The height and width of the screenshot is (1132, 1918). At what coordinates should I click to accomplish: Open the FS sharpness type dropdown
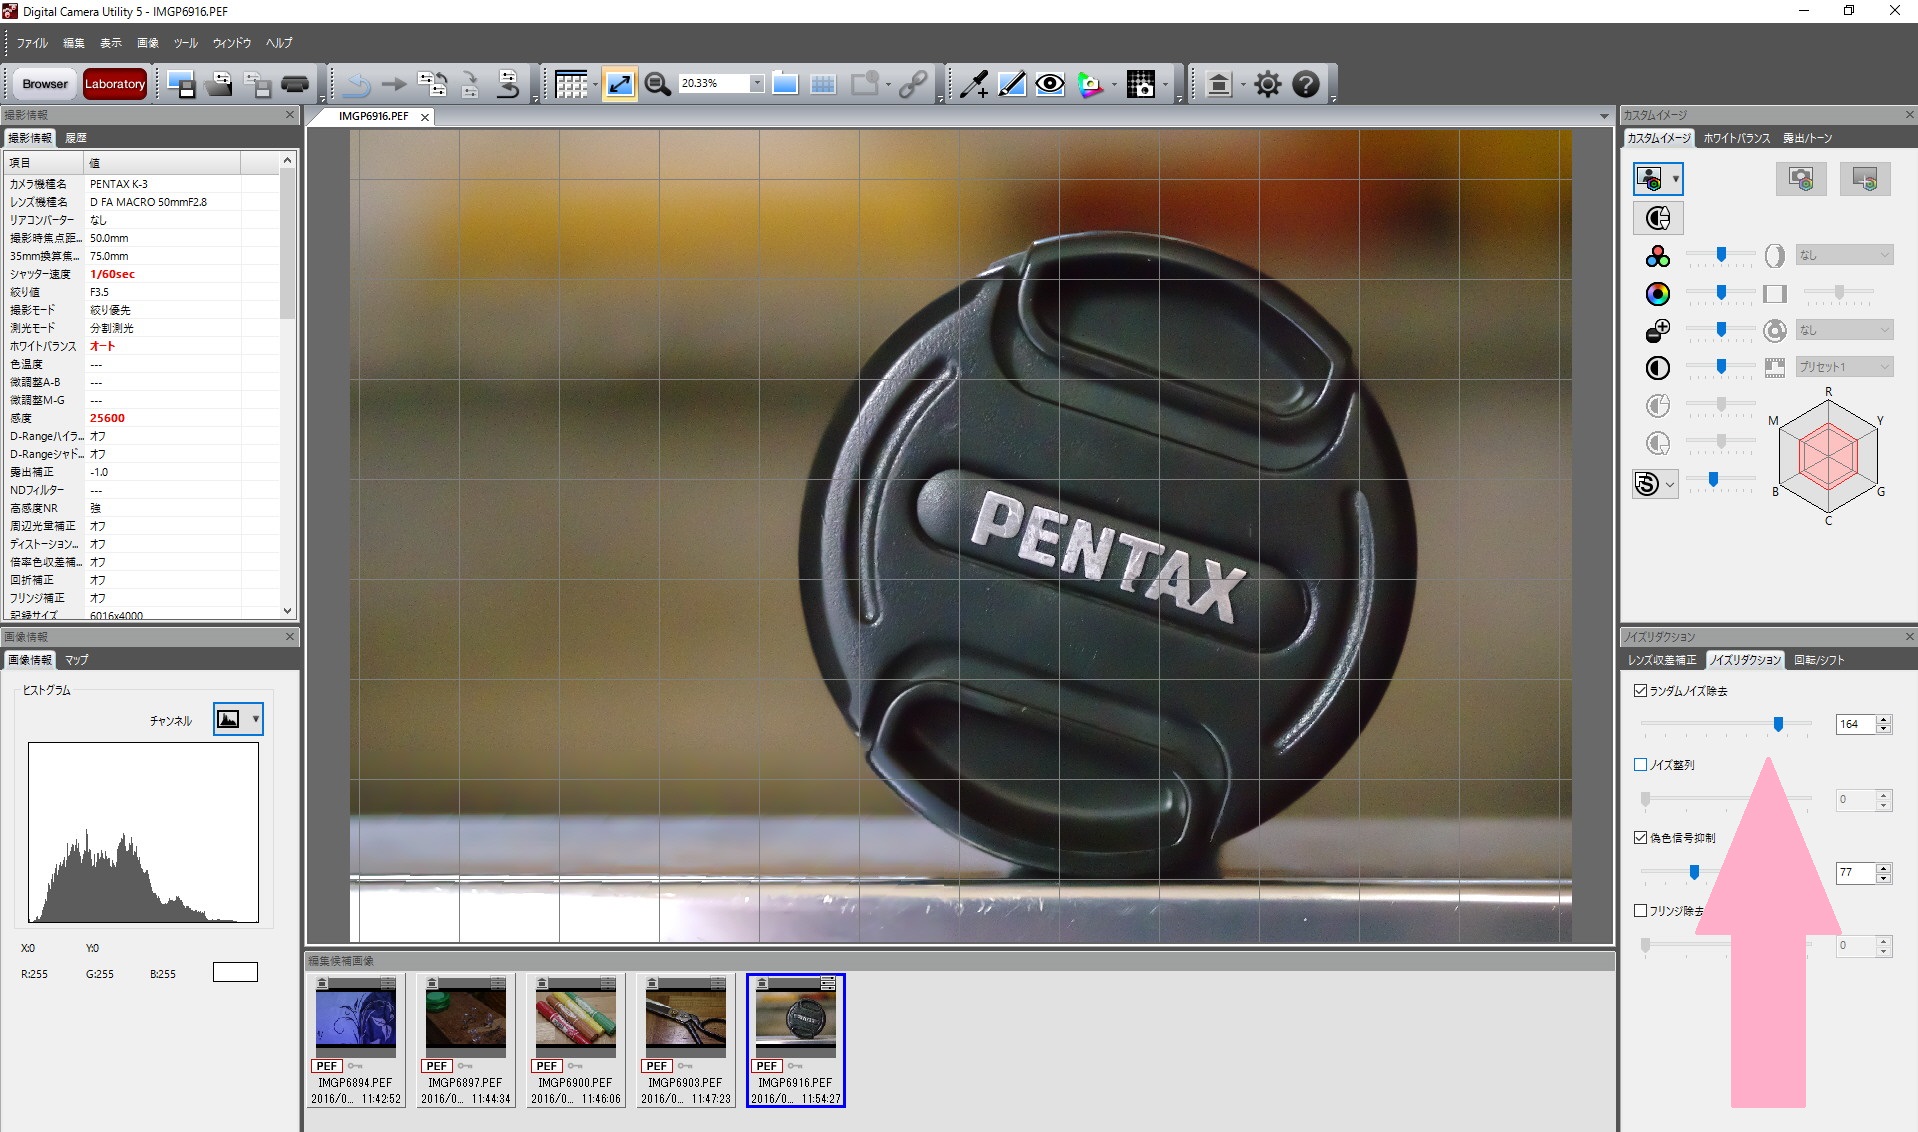1669,484
